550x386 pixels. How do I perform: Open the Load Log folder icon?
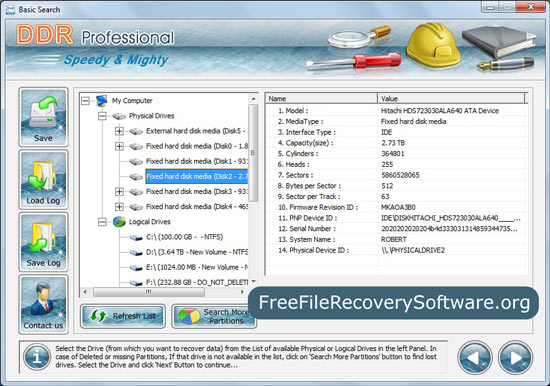pyautogui.click(x=43, y=180)
